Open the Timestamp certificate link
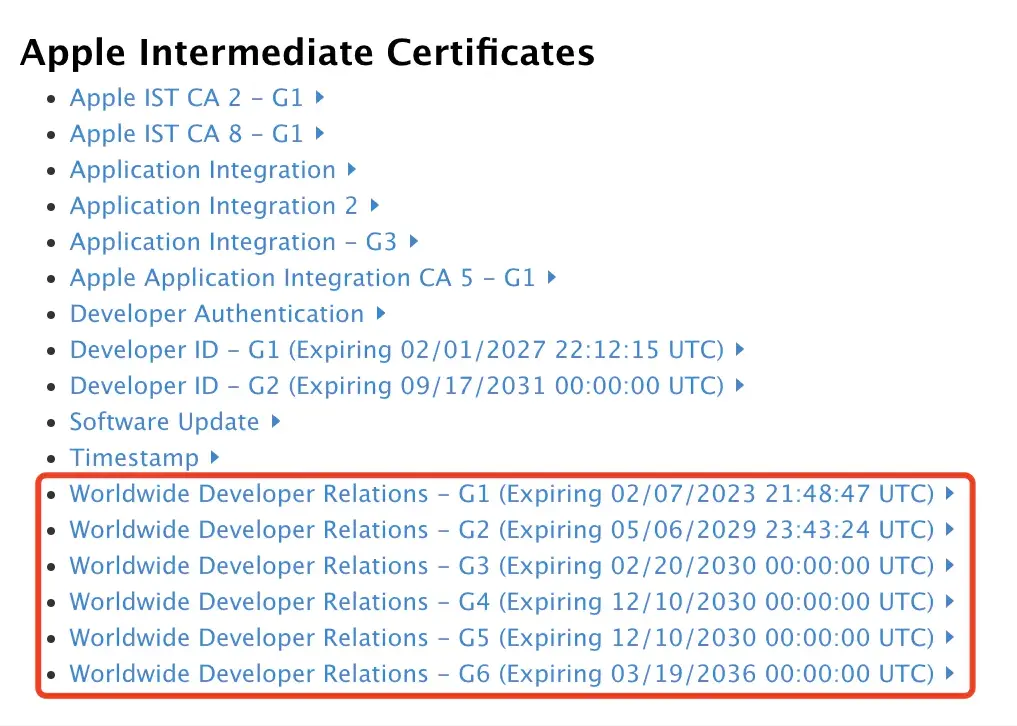Screen dimensions: 1017x726 click(x=134, y=458)
